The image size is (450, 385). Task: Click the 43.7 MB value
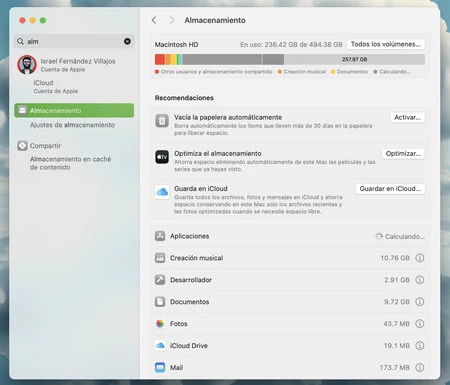click(x=396, y=324)
